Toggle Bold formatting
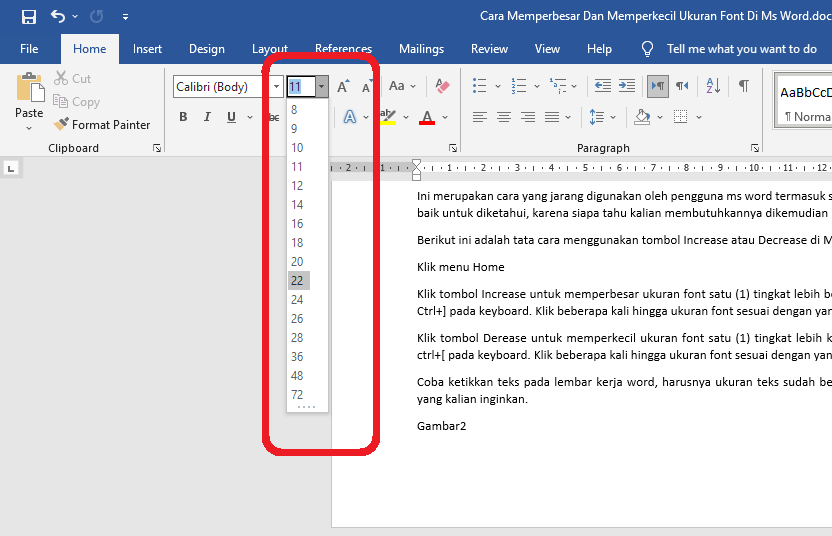832x536 pixels. click(183, 117)
